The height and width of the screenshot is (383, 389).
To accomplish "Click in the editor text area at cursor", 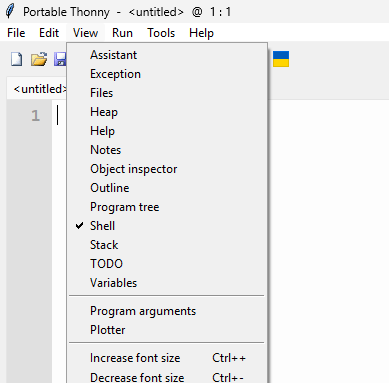I will tap(58, 115).
